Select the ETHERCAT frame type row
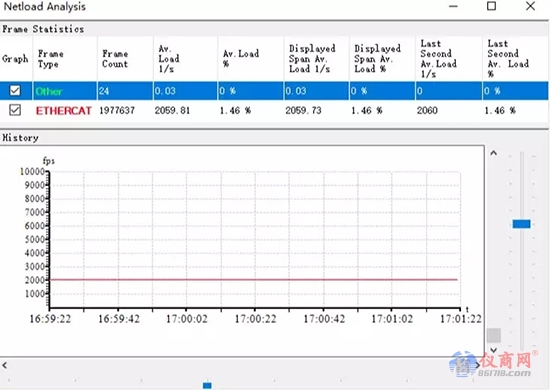The width and height of the screenshot is (550, 390). pyautogui.click(x=274, y=110)
